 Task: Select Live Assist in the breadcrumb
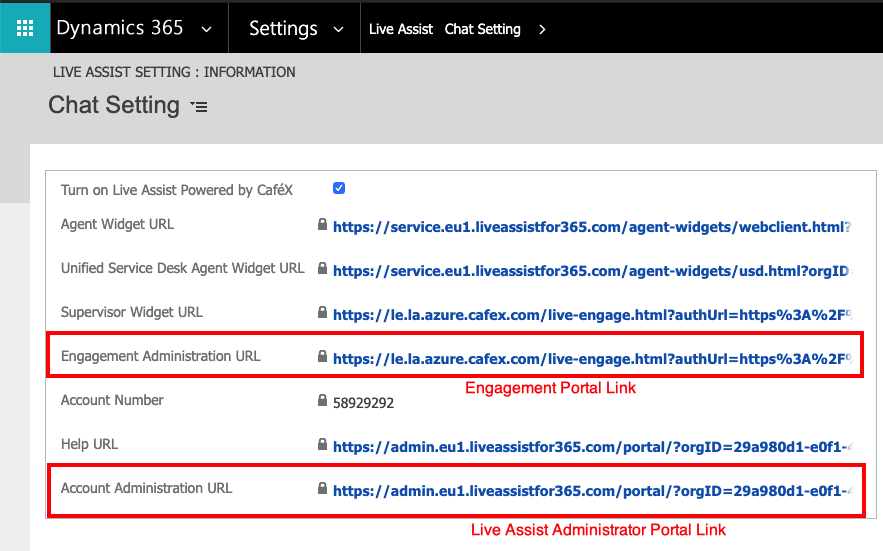click(401, 29)
